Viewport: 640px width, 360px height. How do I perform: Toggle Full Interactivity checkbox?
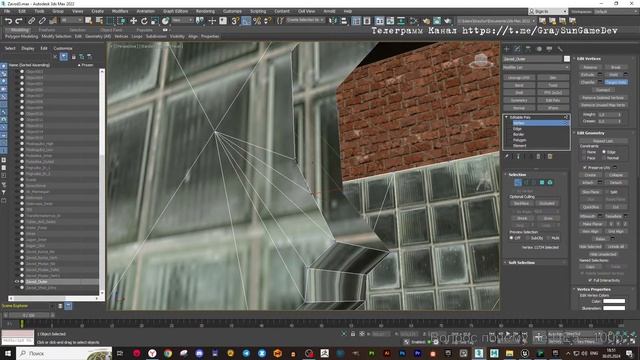click(x=590, y=280)
